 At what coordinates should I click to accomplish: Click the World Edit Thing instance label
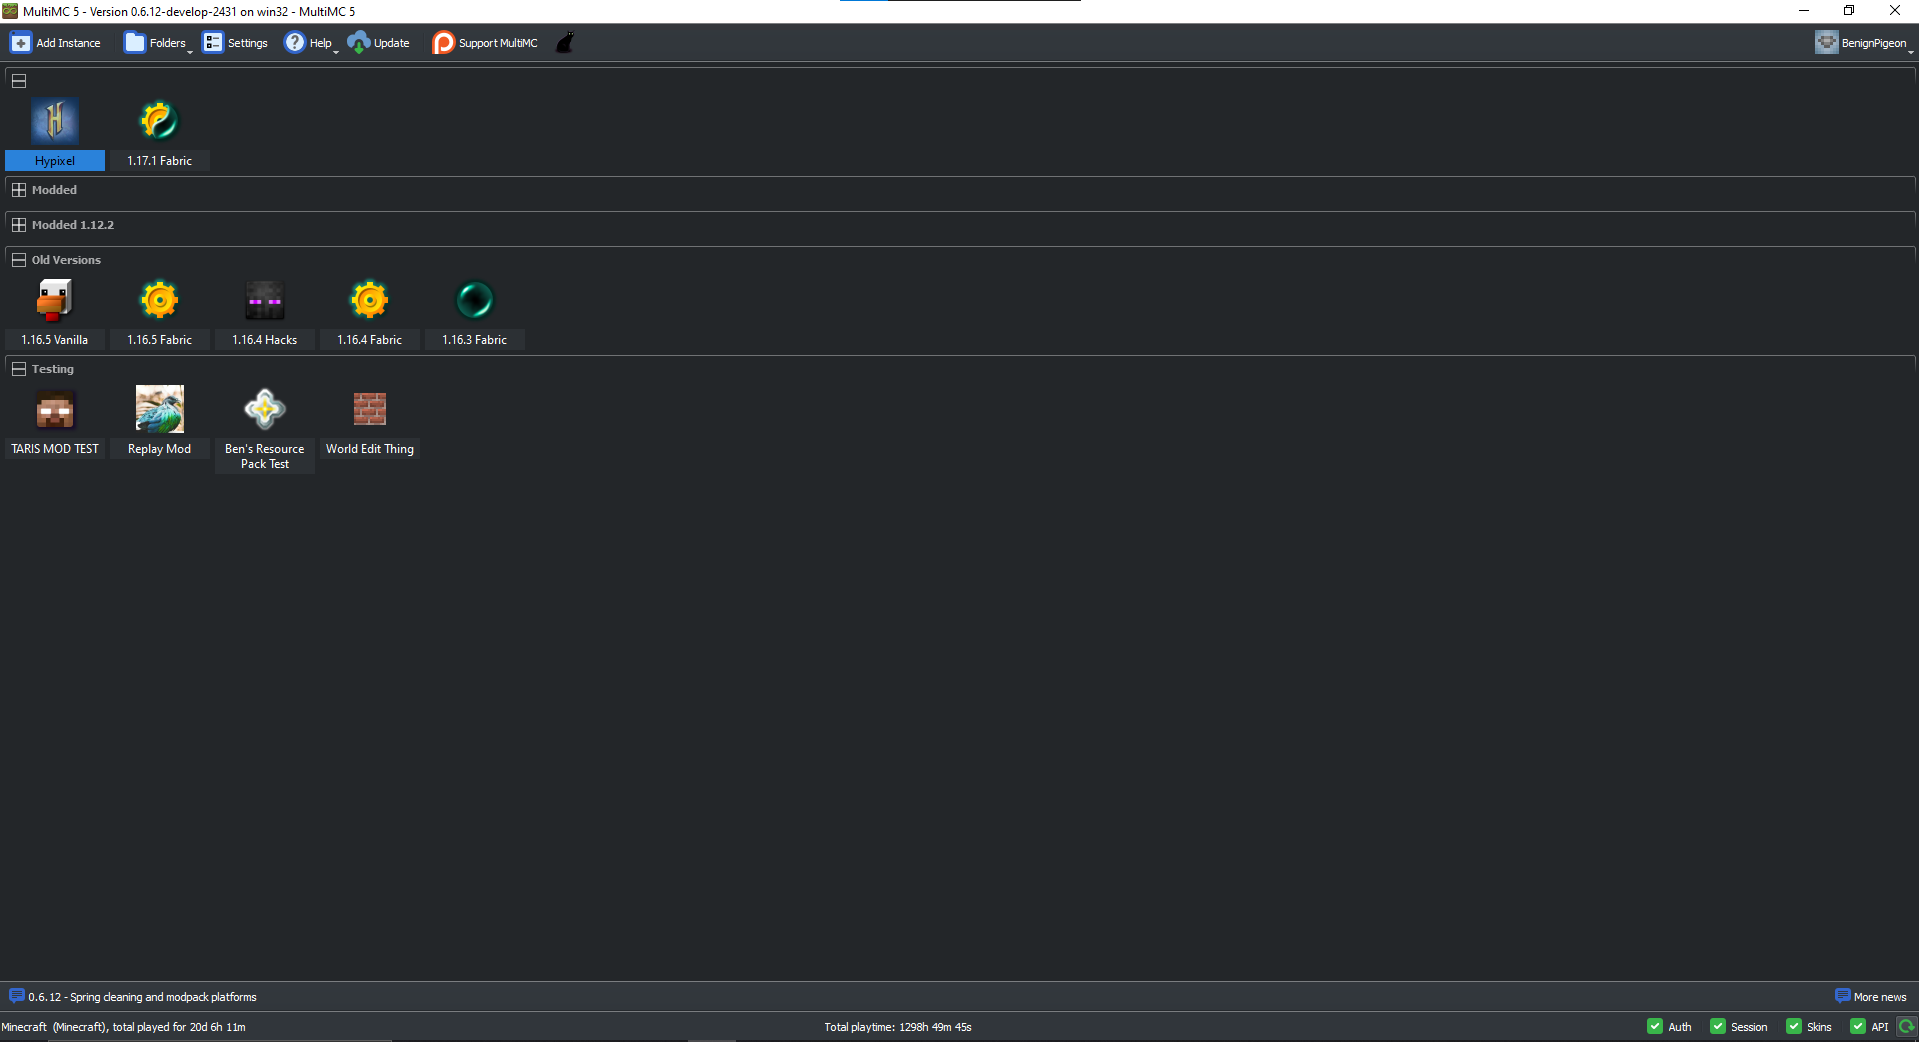click(x=370, y=449)
